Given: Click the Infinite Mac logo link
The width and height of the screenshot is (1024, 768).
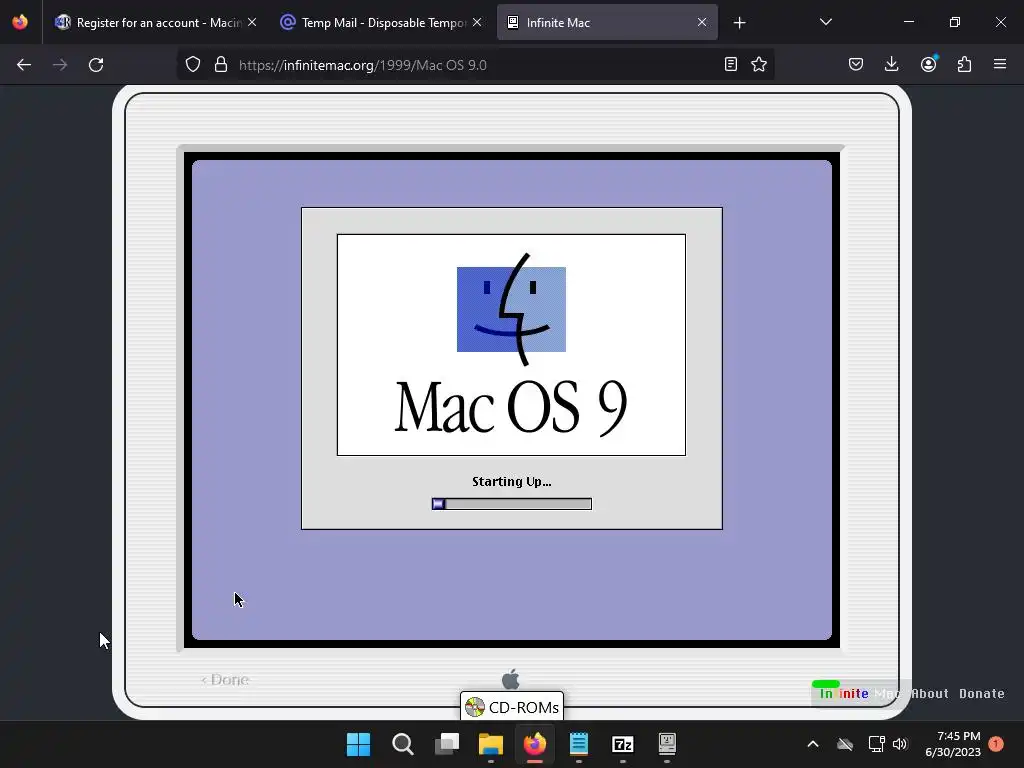Looking at the screenshot, I should tap(859, 692).
